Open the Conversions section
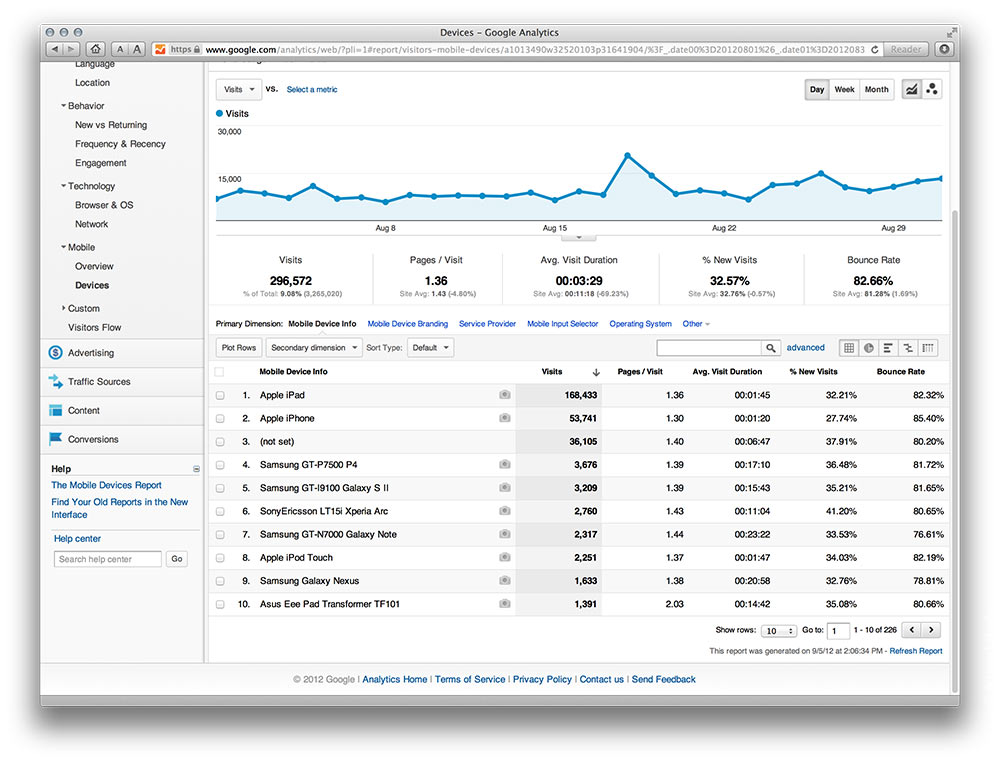 [93, 439]
